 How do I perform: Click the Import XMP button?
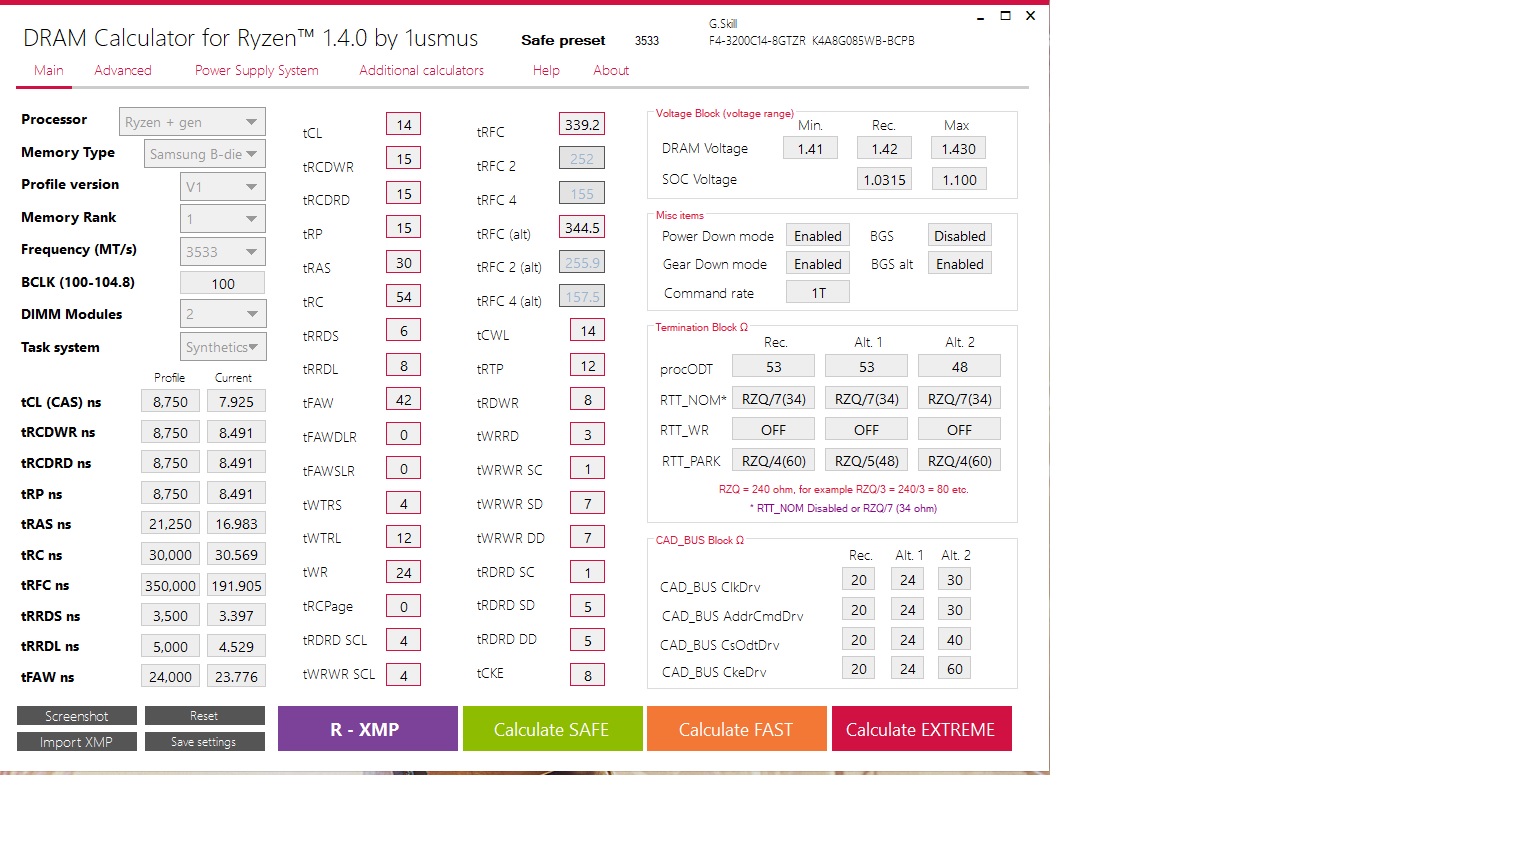pos(77,742)
